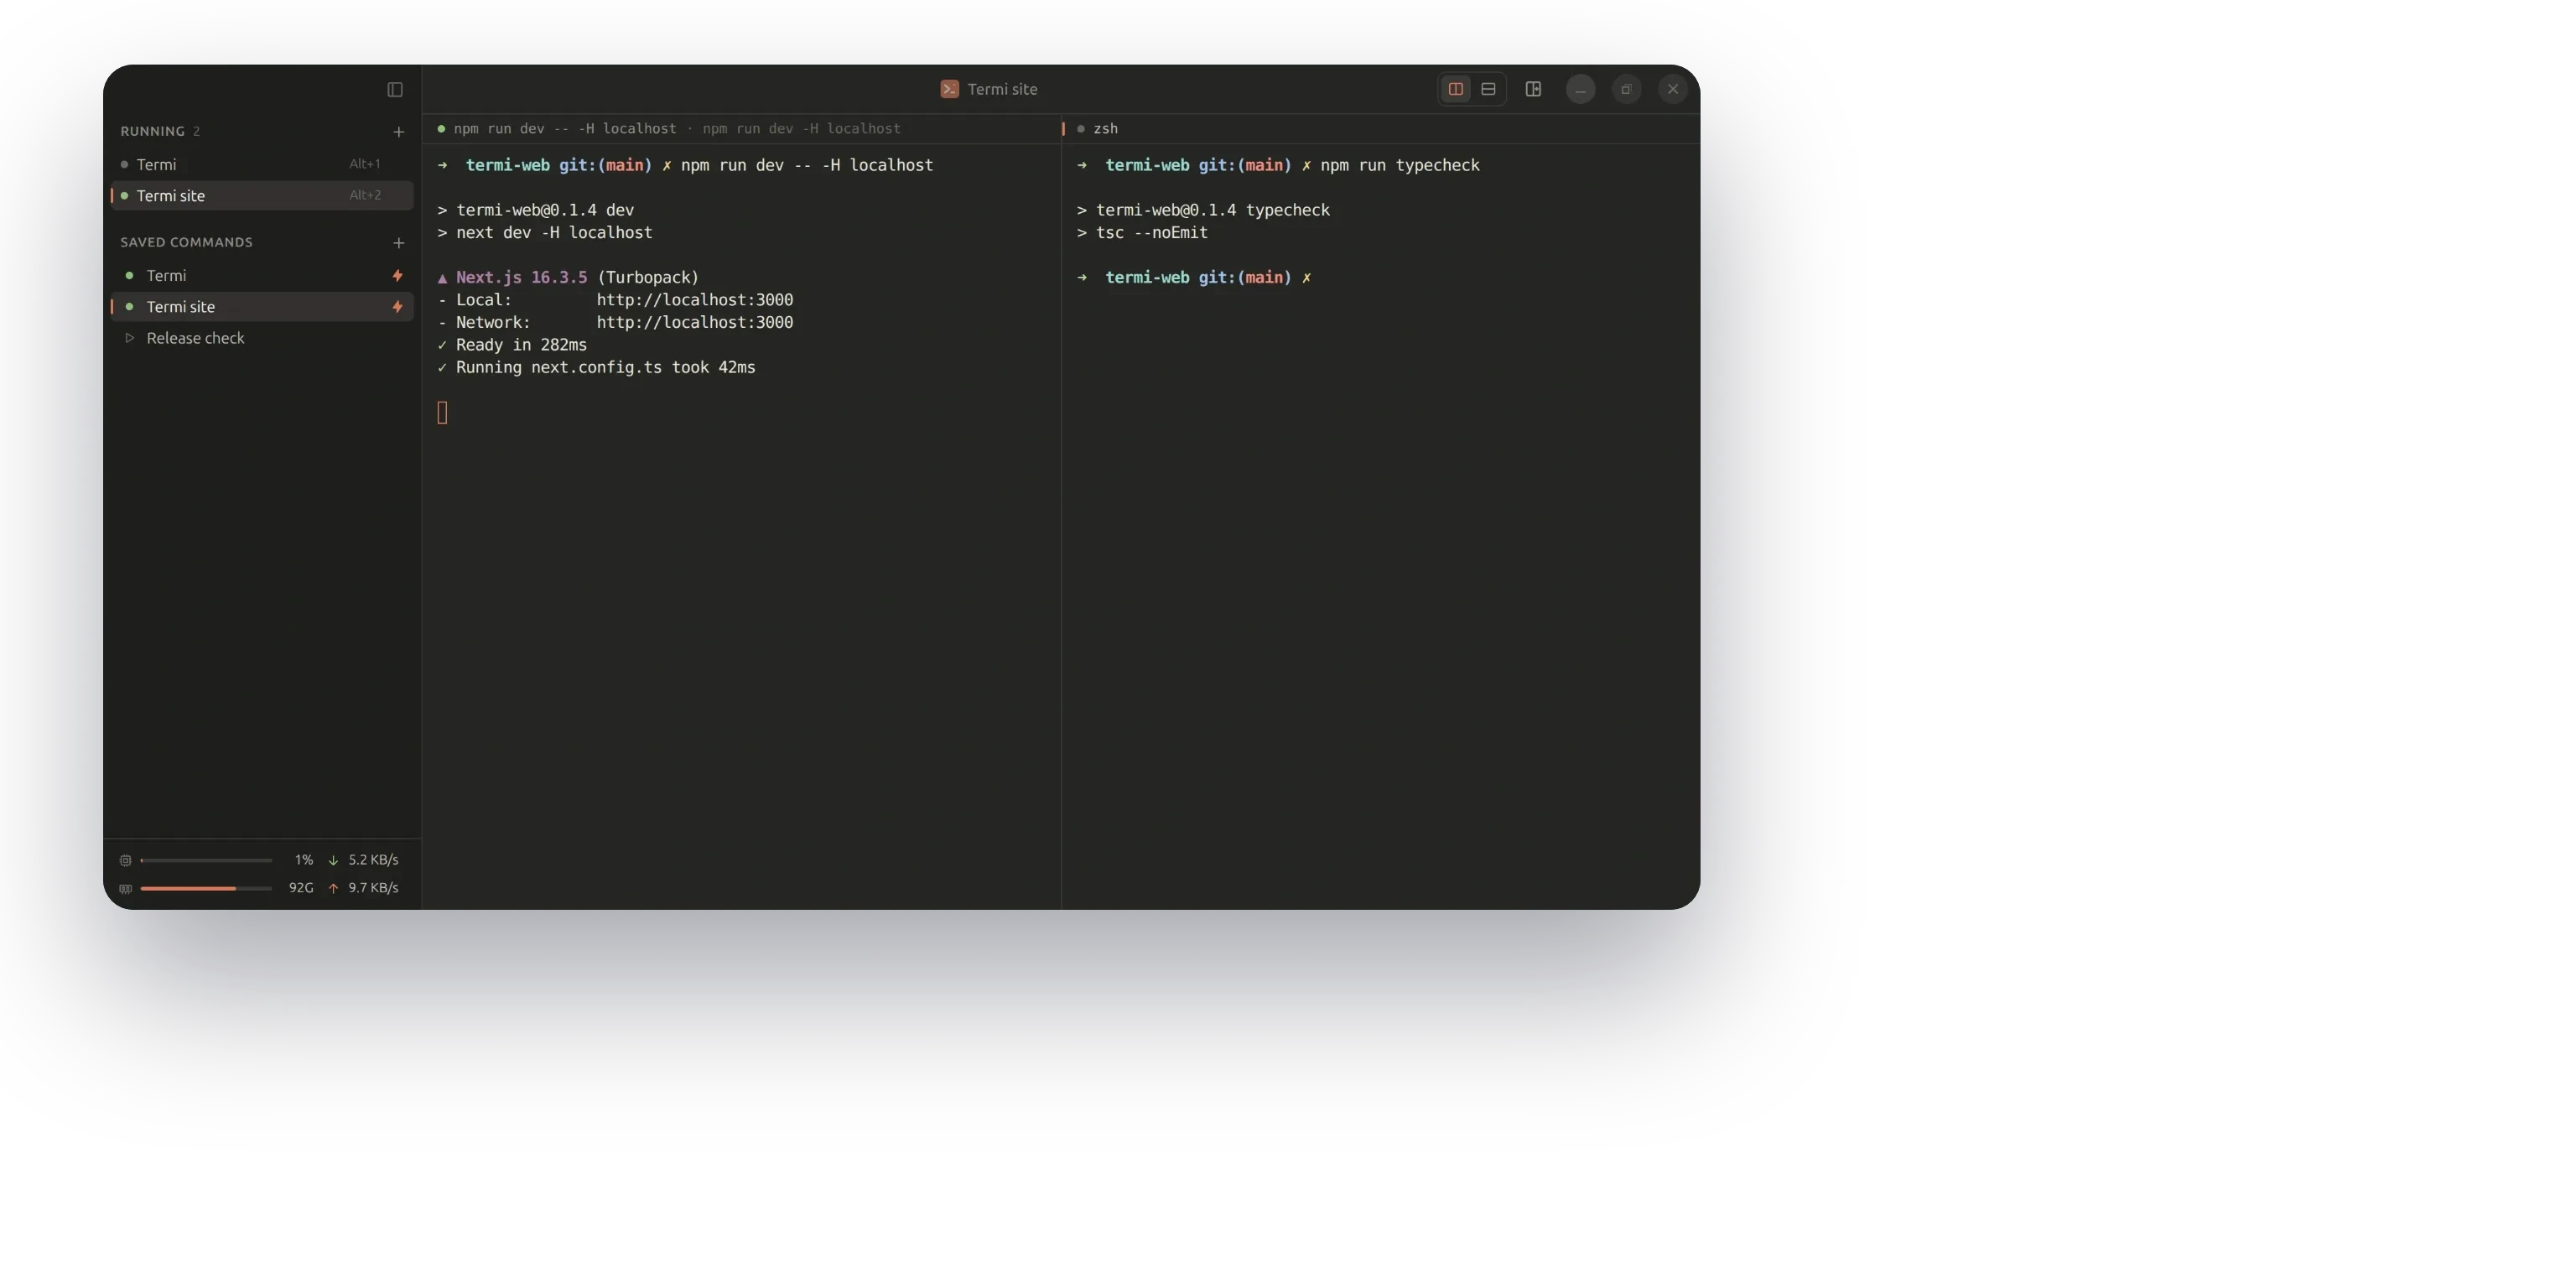Click the download speed arrow icon
Image resolution: width=2576 pixels, height=1288 pixels.
pyautogui.click(x=333, y=861)
